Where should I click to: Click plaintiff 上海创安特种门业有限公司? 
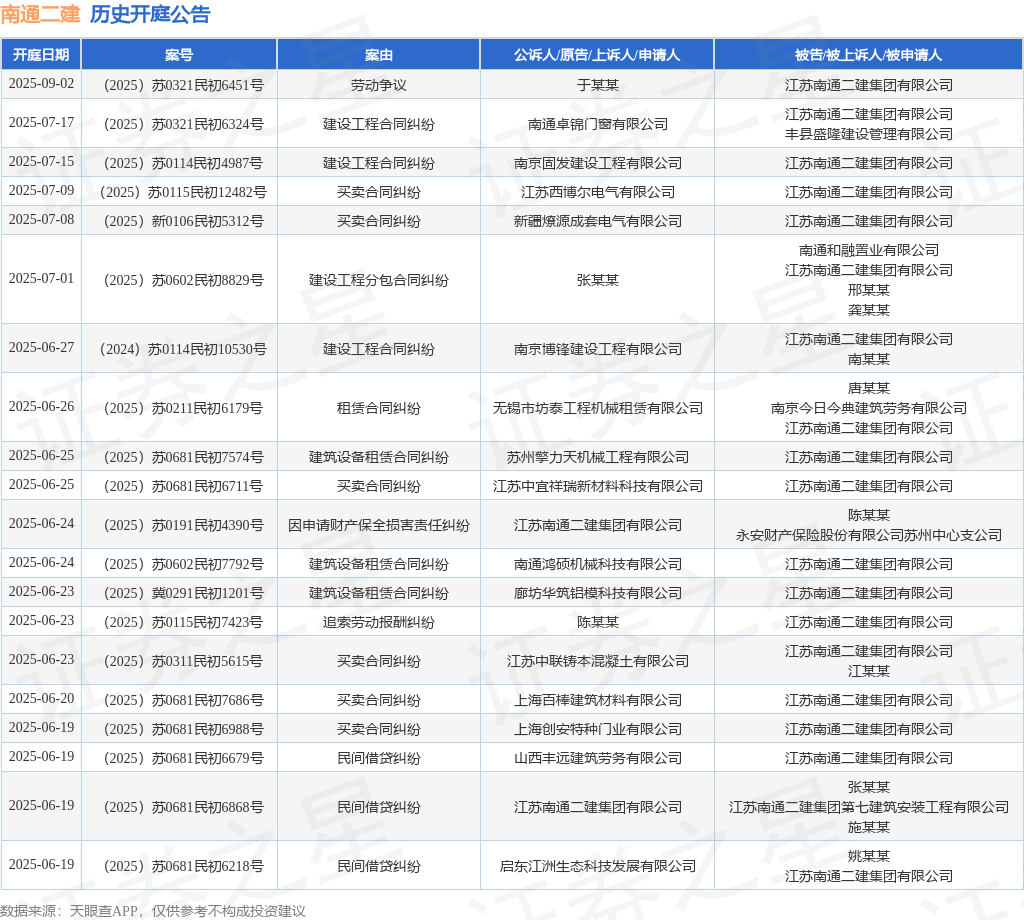pyautogui.click(x=598, y=729)
